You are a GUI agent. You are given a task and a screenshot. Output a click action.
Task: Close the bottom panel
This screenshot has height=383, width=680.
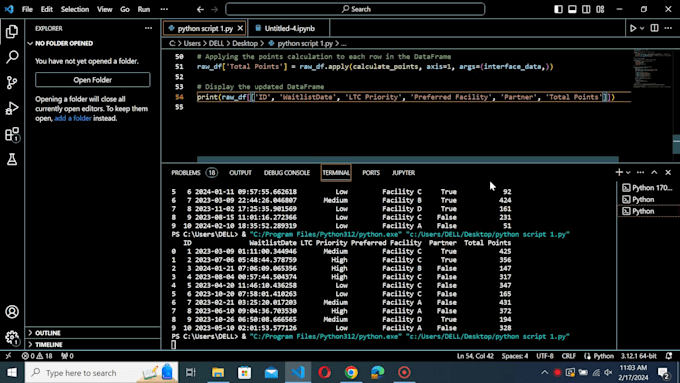(x=668, y=172)
